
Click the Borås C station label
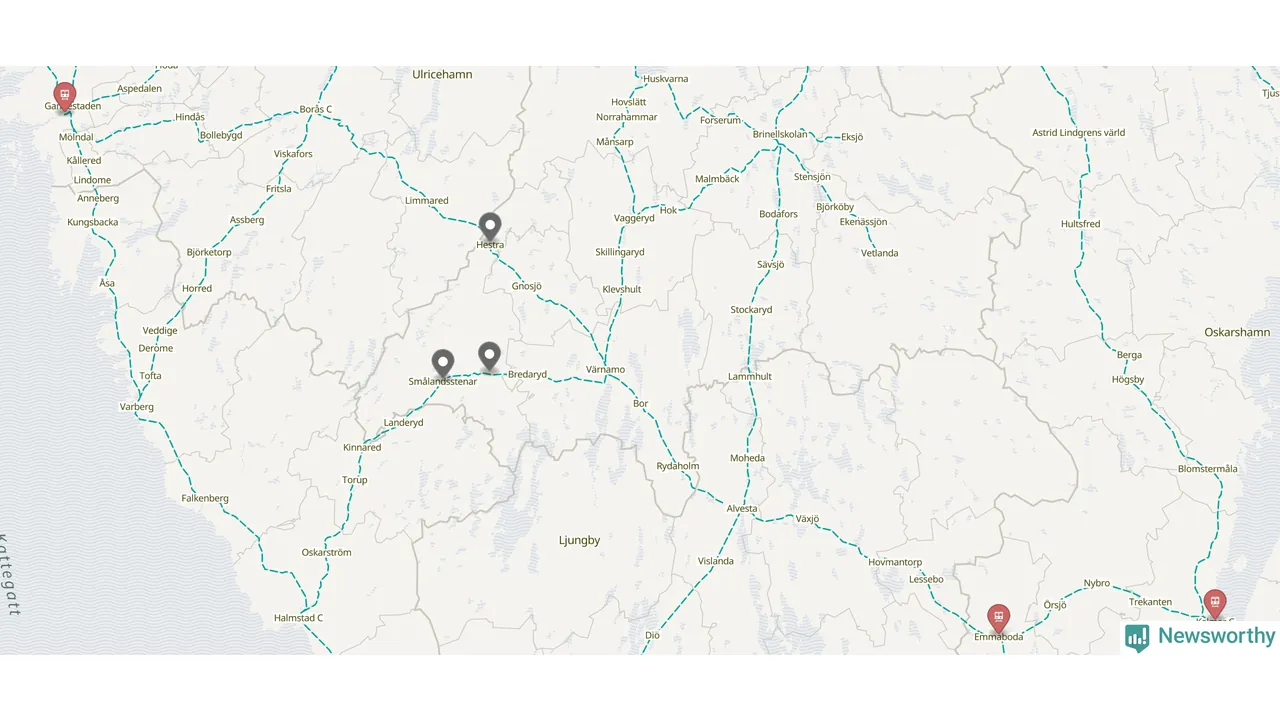pyautogui.click(x=316, y=109)
